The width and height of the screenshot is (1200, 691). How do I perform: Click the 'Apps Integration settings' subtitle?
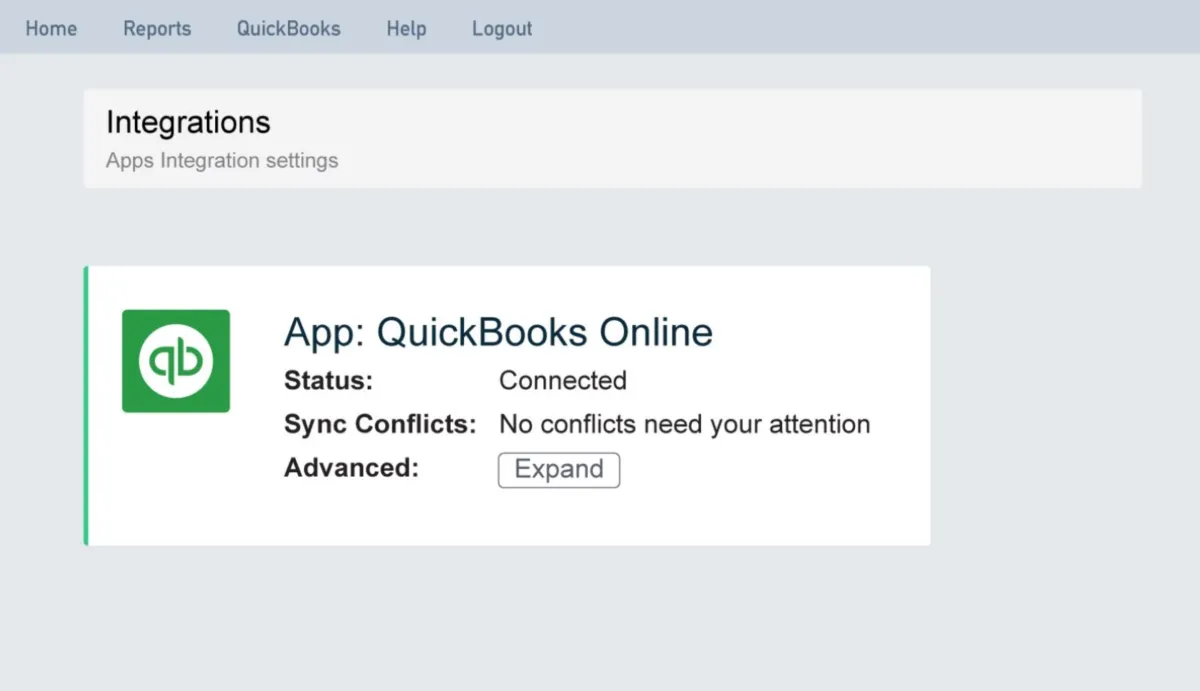tap(222, 161)
